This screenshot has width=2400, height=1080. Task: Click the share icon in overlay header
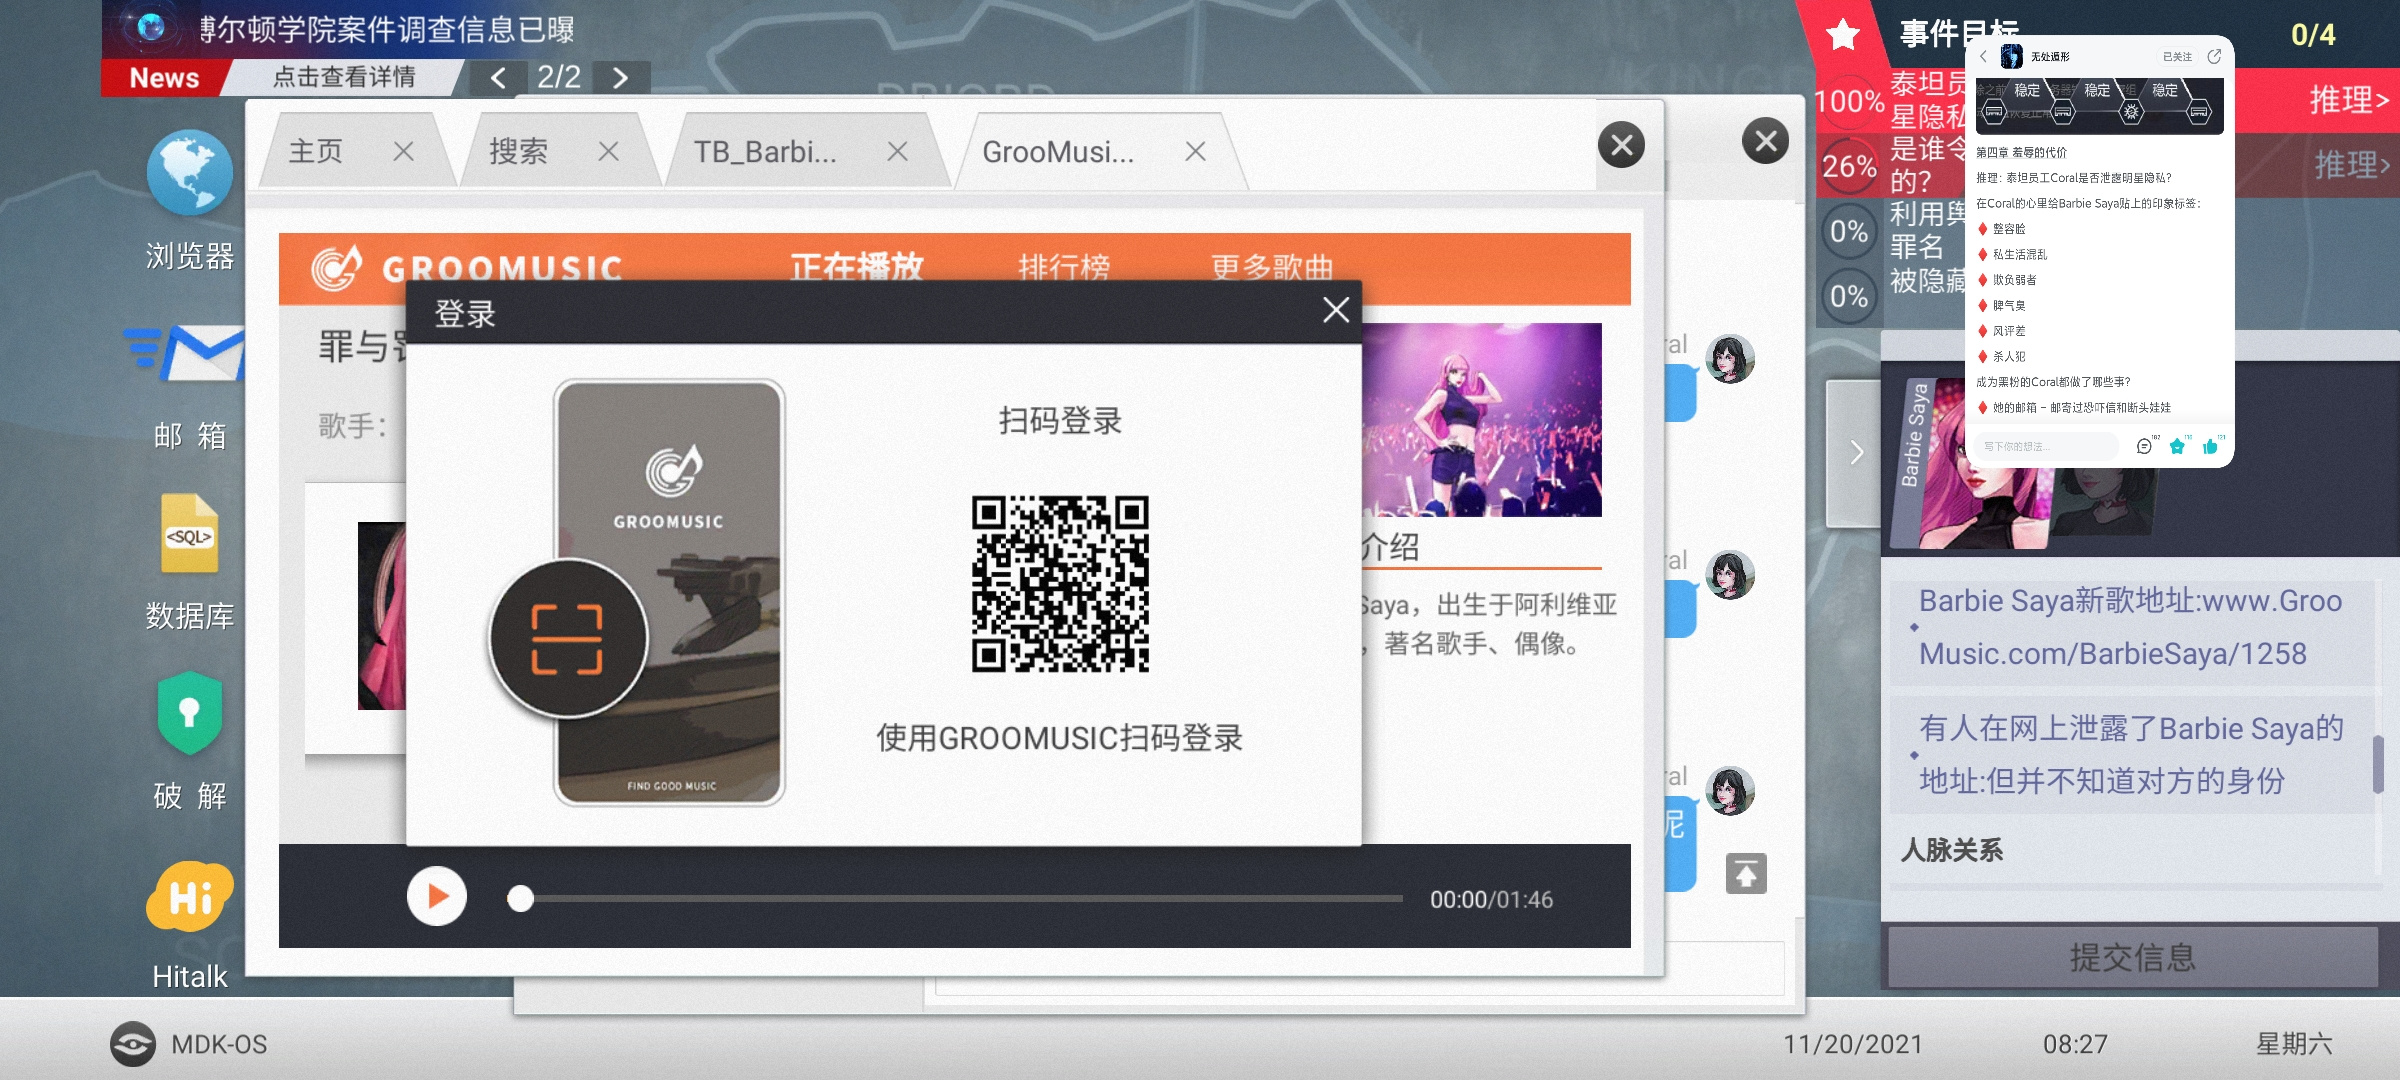click(2214, 56)
